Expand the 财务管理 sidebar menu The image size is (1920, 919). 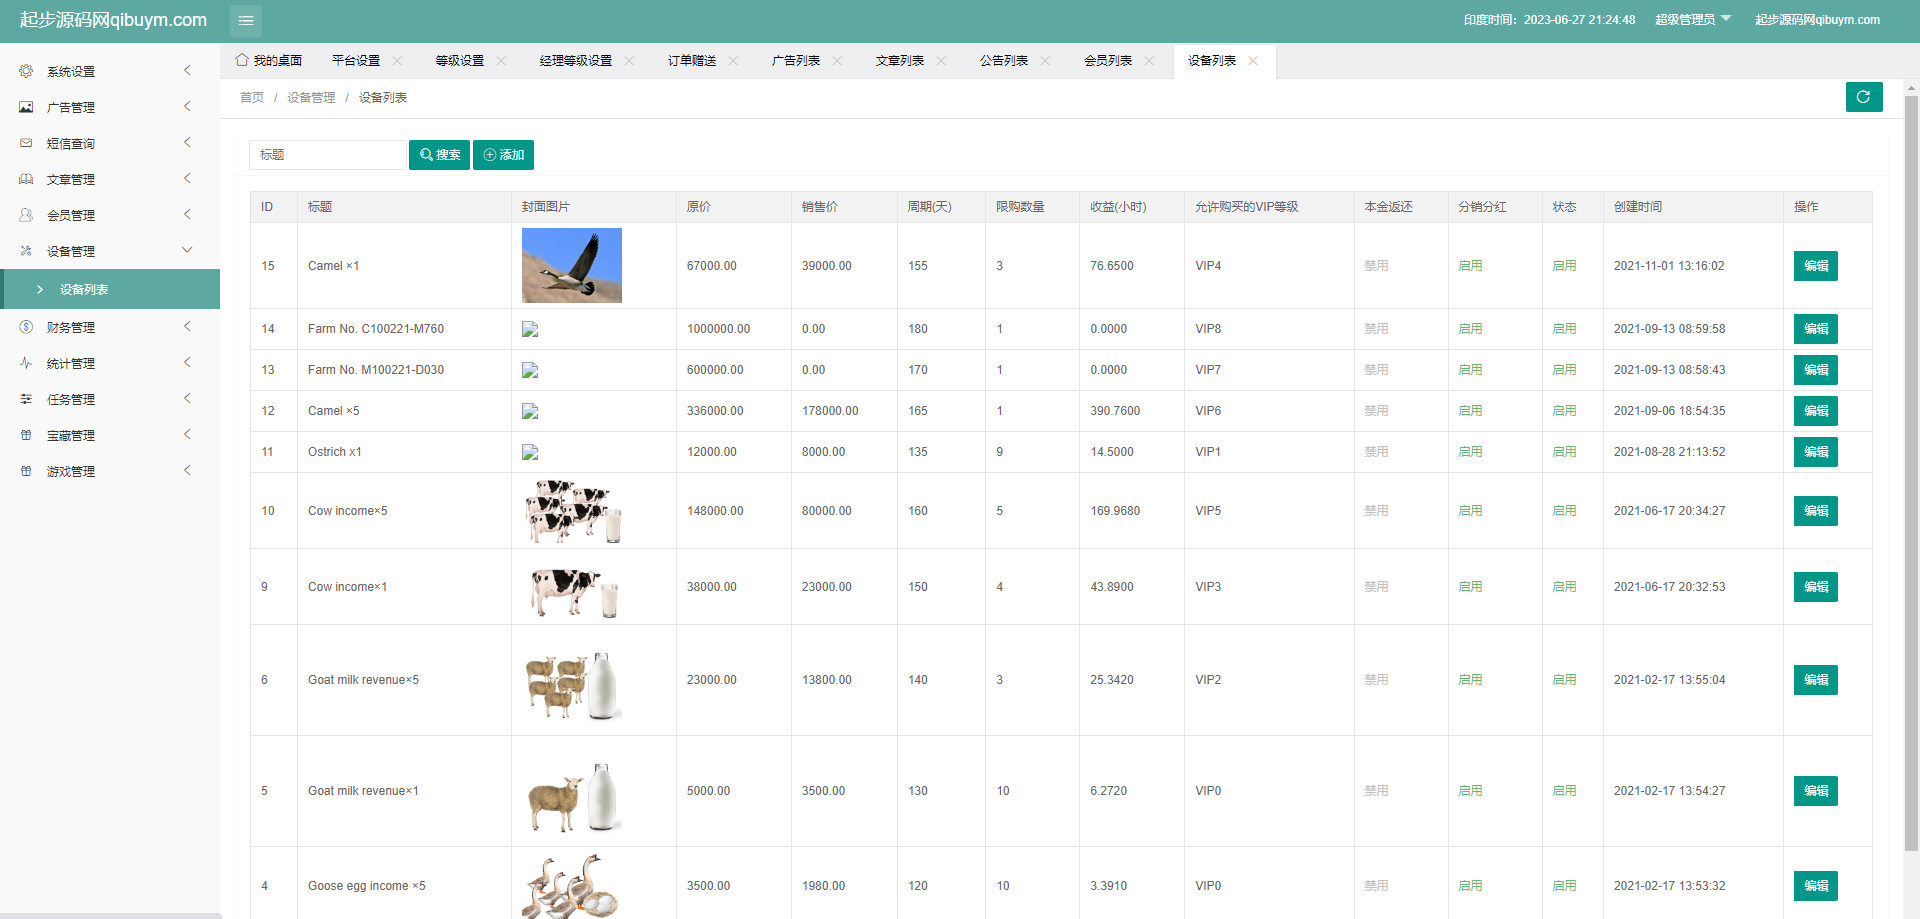[x=108, y=327]
